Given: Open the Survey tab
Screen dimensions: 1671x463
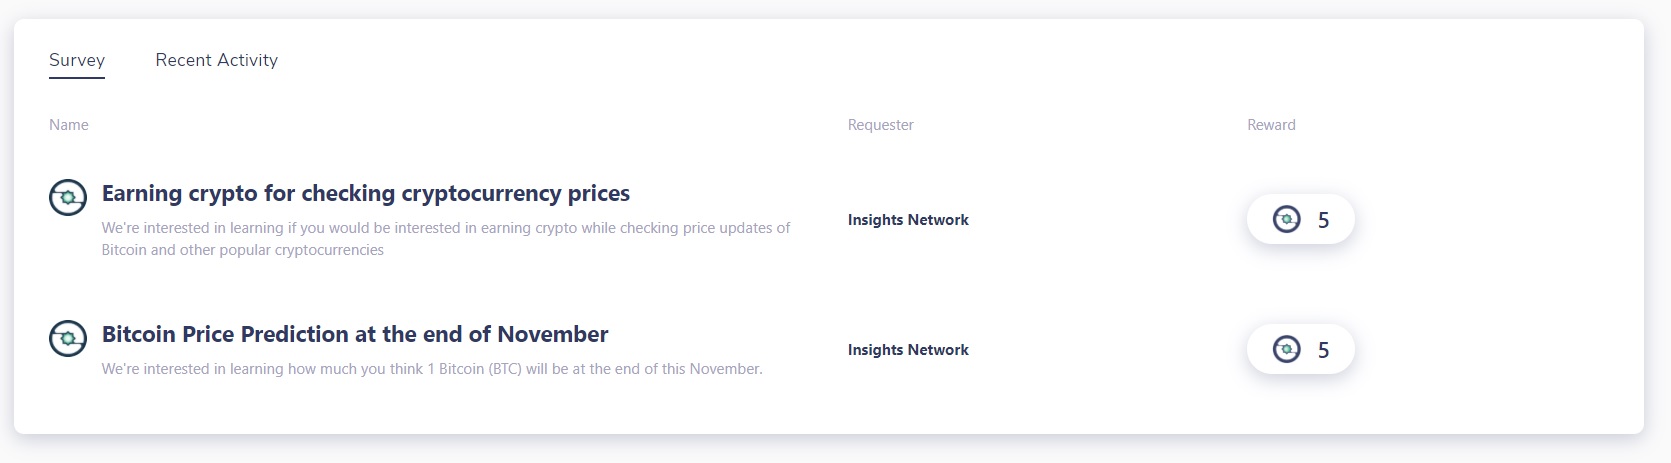Looking at the screenshot, I should pos(77,60).
